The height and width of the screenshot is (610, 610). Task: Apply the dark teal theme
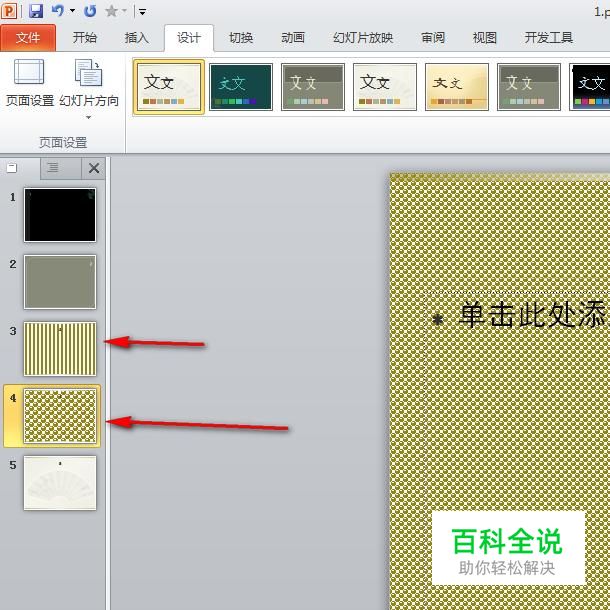241,87
